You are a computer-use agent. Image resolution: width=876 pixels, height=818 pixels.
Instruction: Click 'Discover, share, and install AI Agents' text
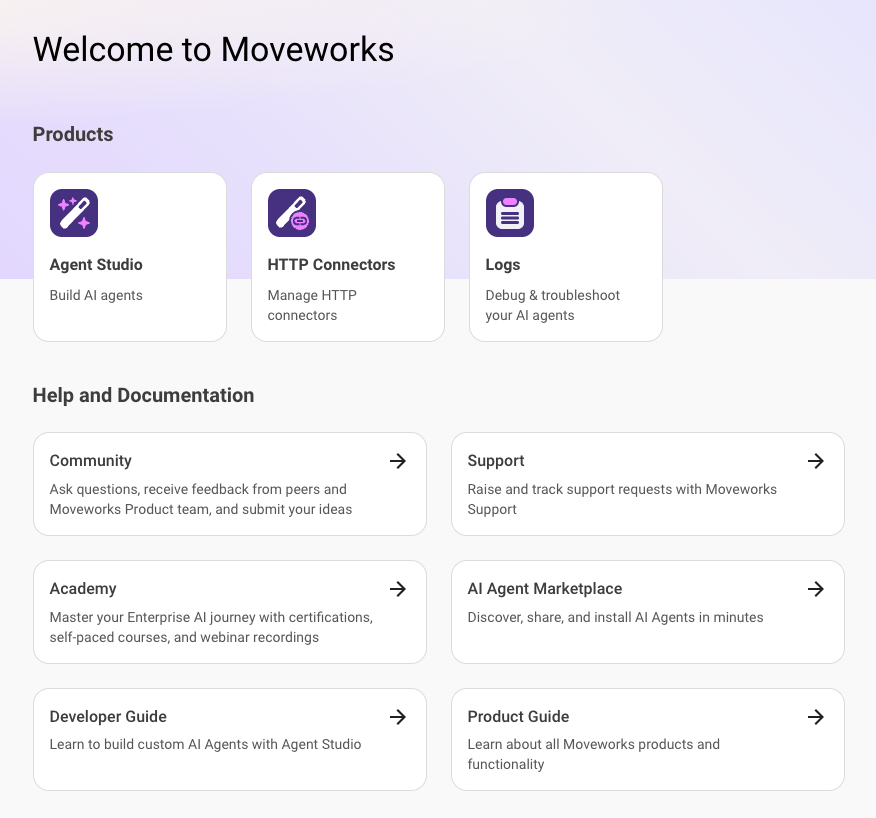pyautogui.click(x=615, y=617)
